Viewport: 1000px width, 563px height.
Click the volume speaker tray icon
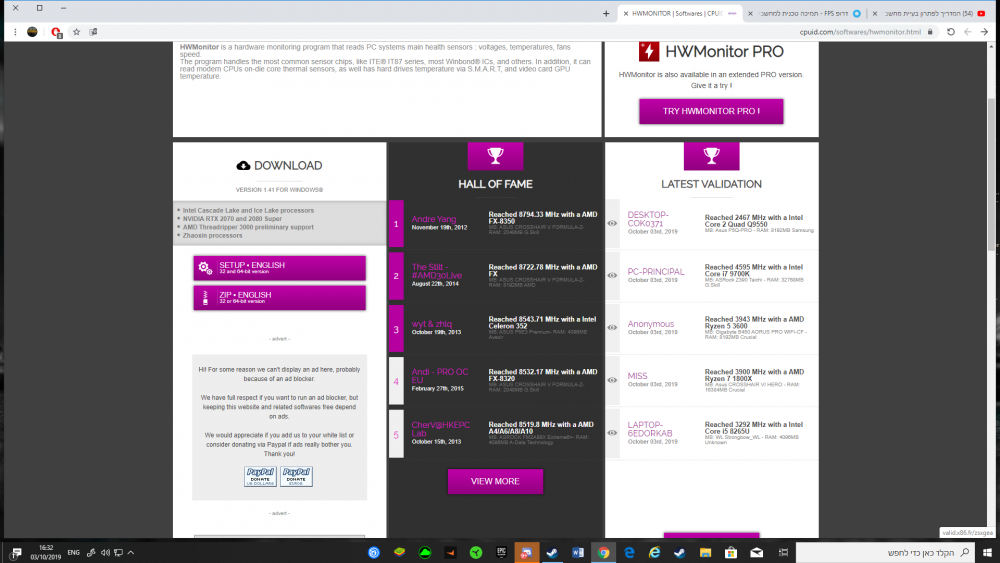point(105,553)
